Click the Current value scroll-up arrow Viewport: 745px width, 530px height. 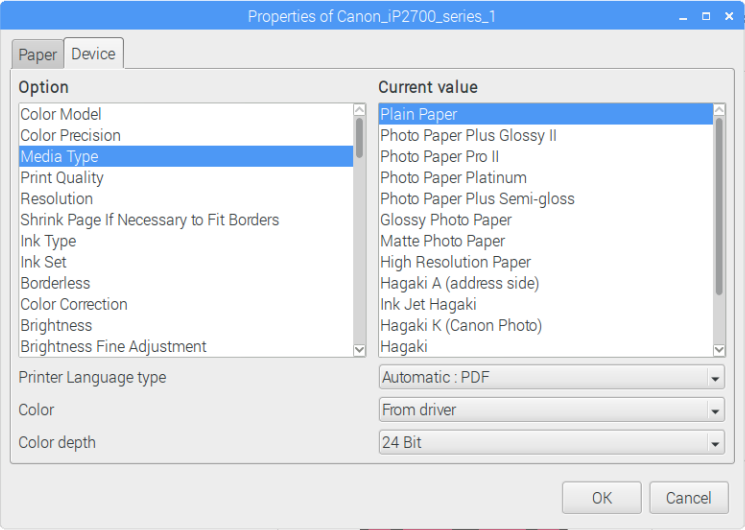(719, 110)
